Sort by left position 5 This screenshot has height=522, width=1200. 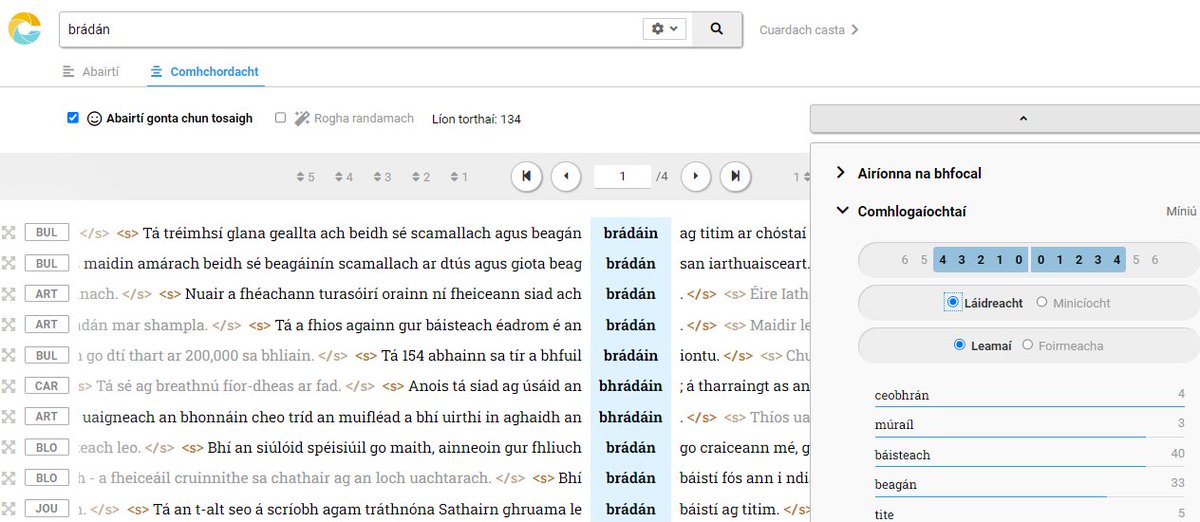click(x=306, y=177)
